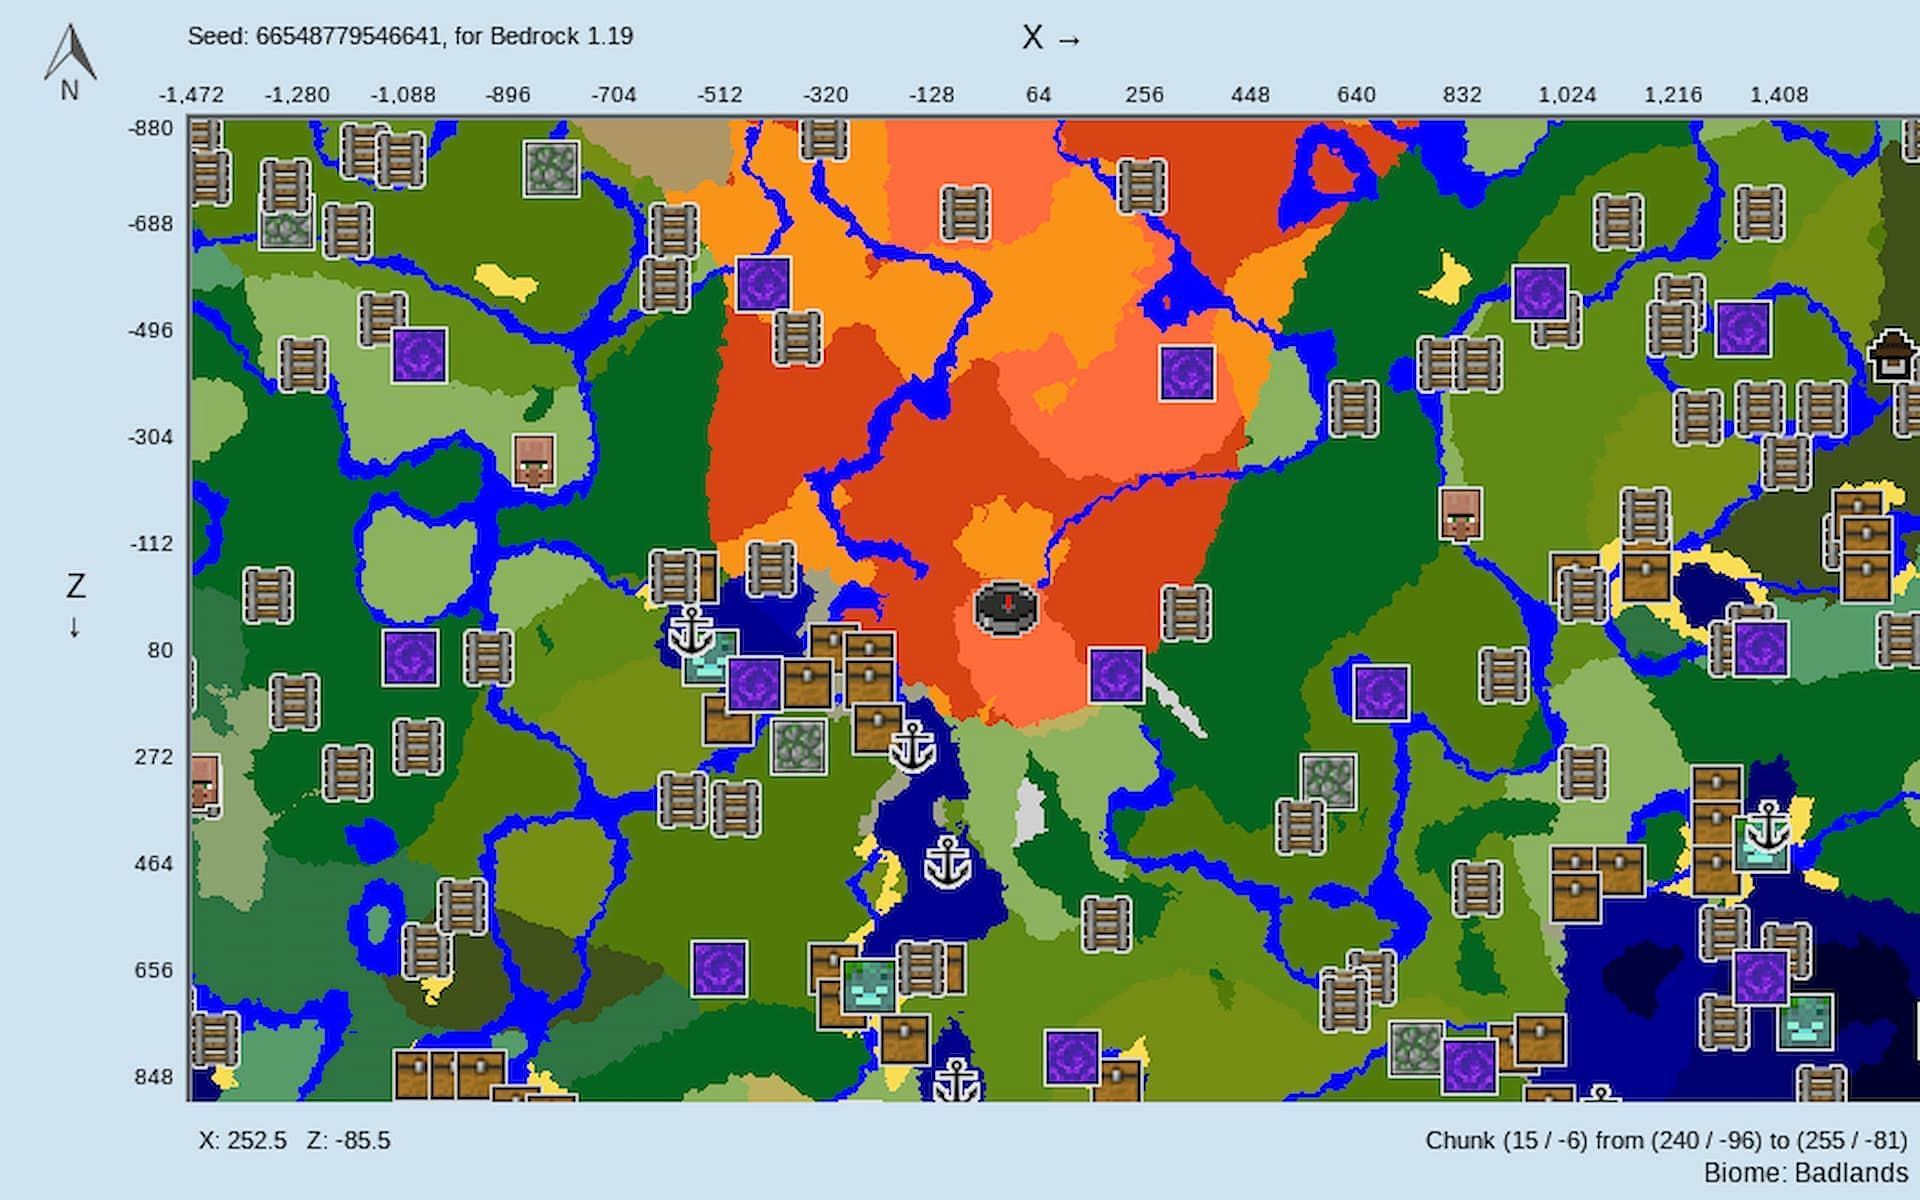
Task: Click the mossy cobblestone icon beside the chests southwest of badlands
Action: click(x=798, y=745)
